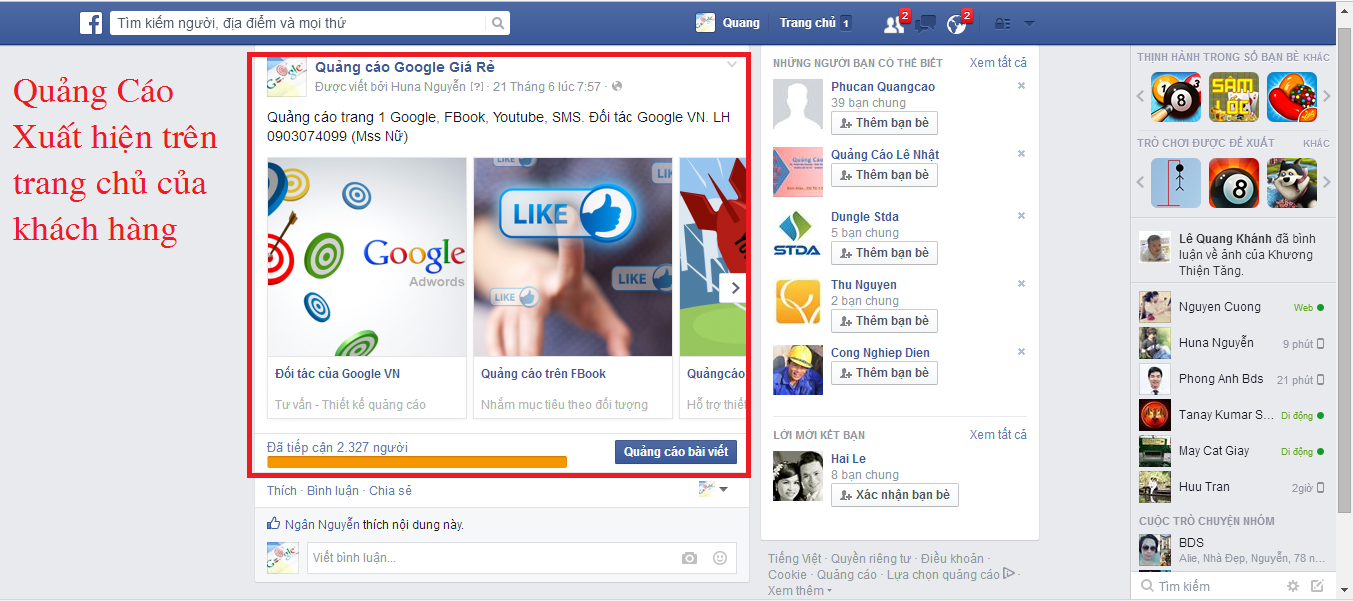Open Quảng cáo trên FBook link
This screenshot has height=601, width=1353.
point(543,374)
